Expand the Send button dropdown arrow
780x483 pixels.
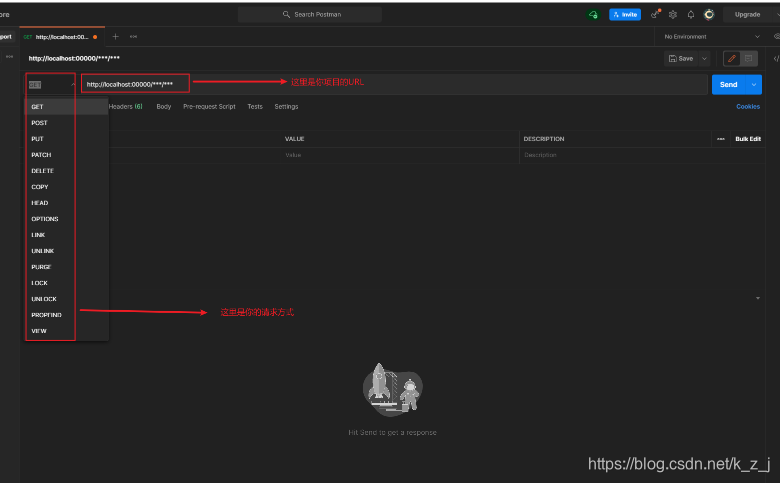click(754, 85)
